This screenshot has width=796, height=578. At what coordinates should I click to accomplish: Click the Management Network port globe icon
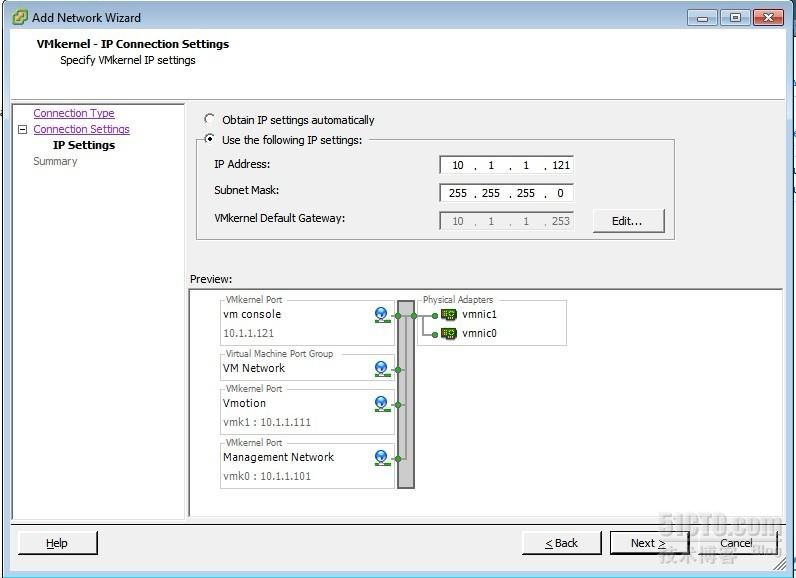382,458
